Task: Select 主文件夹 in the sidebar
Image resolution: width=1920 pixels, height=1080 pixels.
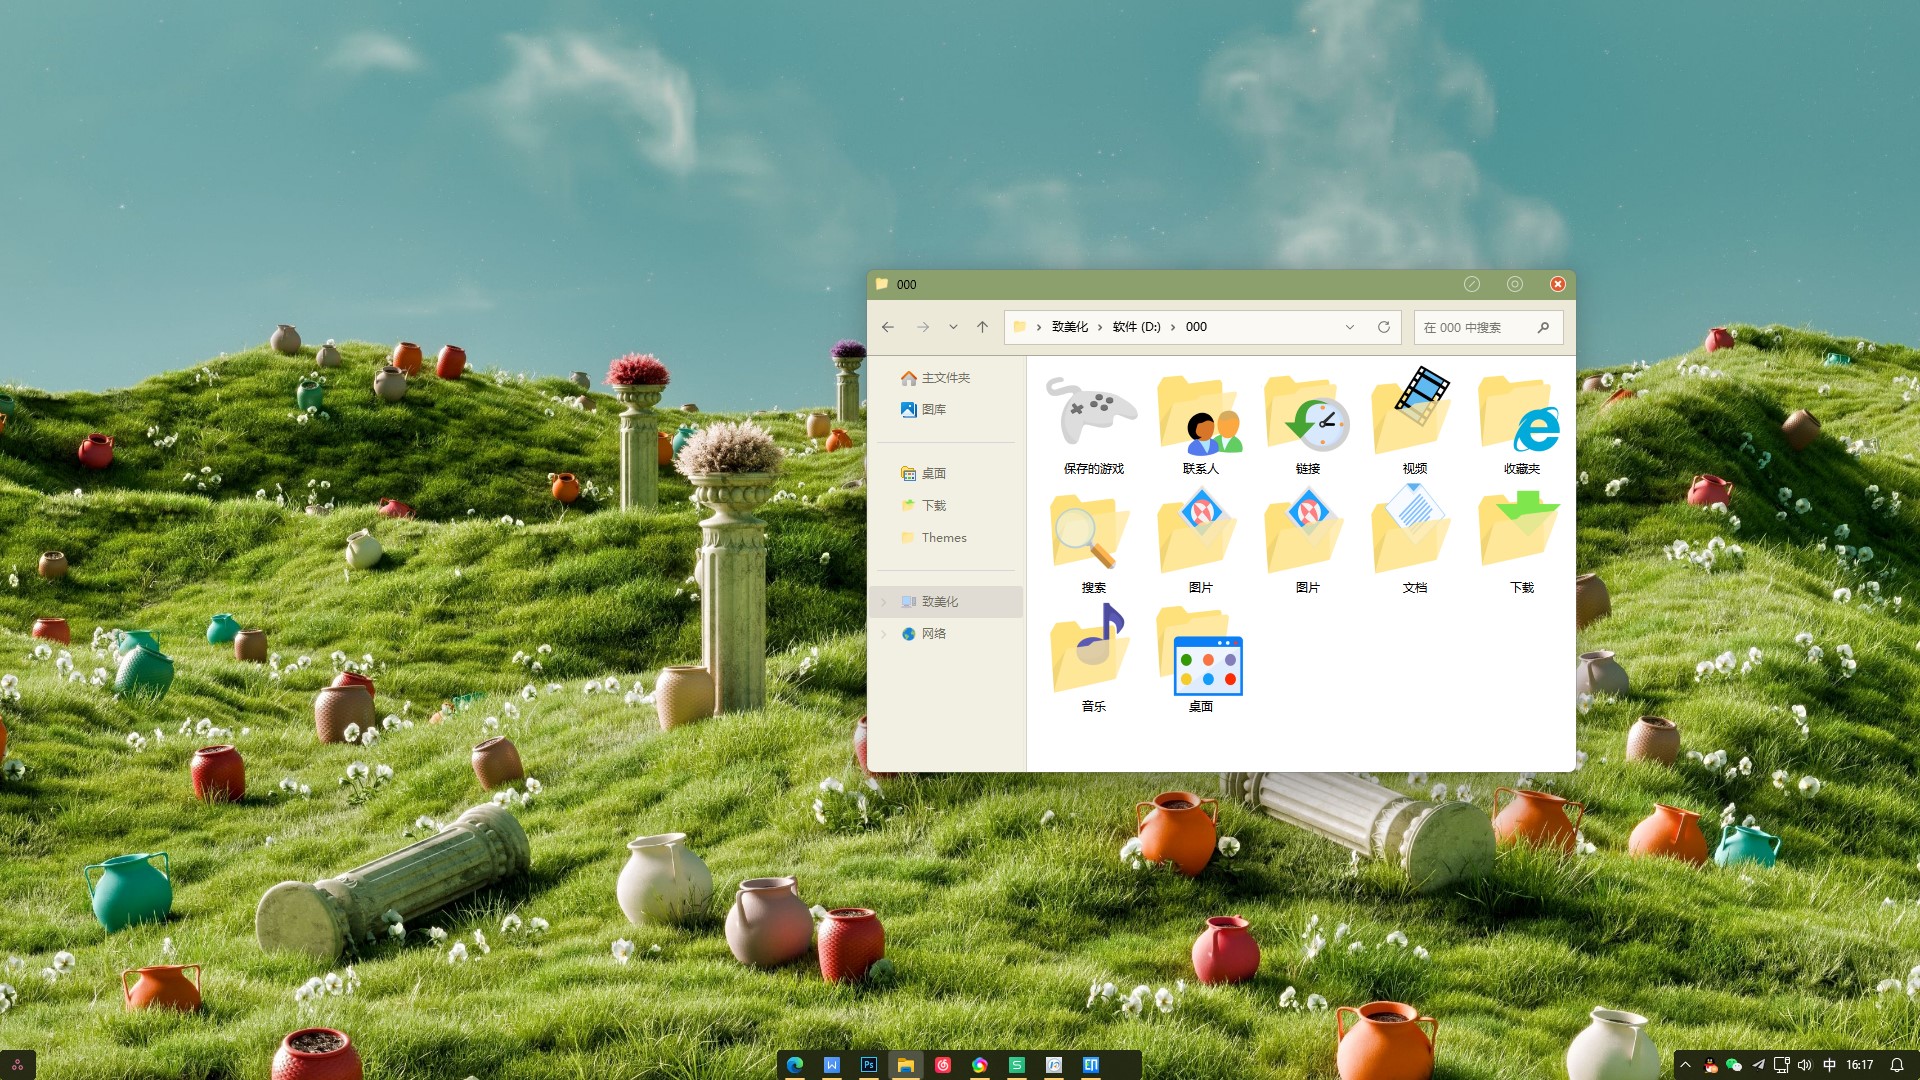Action: (945, 378)
